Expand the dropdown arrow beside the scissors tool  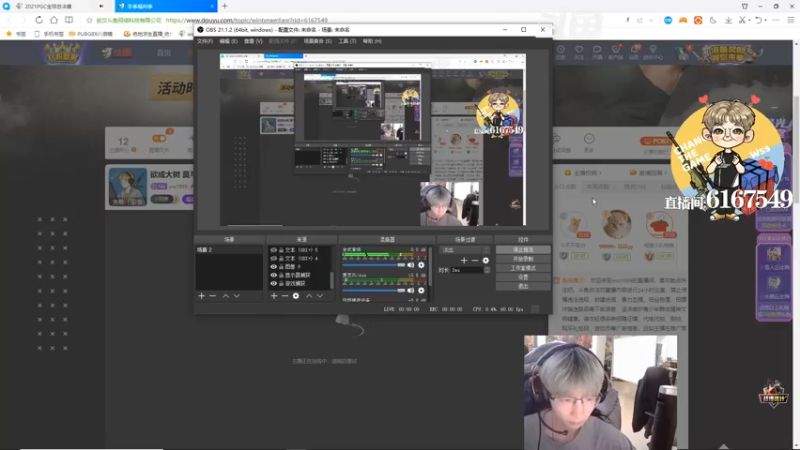point(750,20)
